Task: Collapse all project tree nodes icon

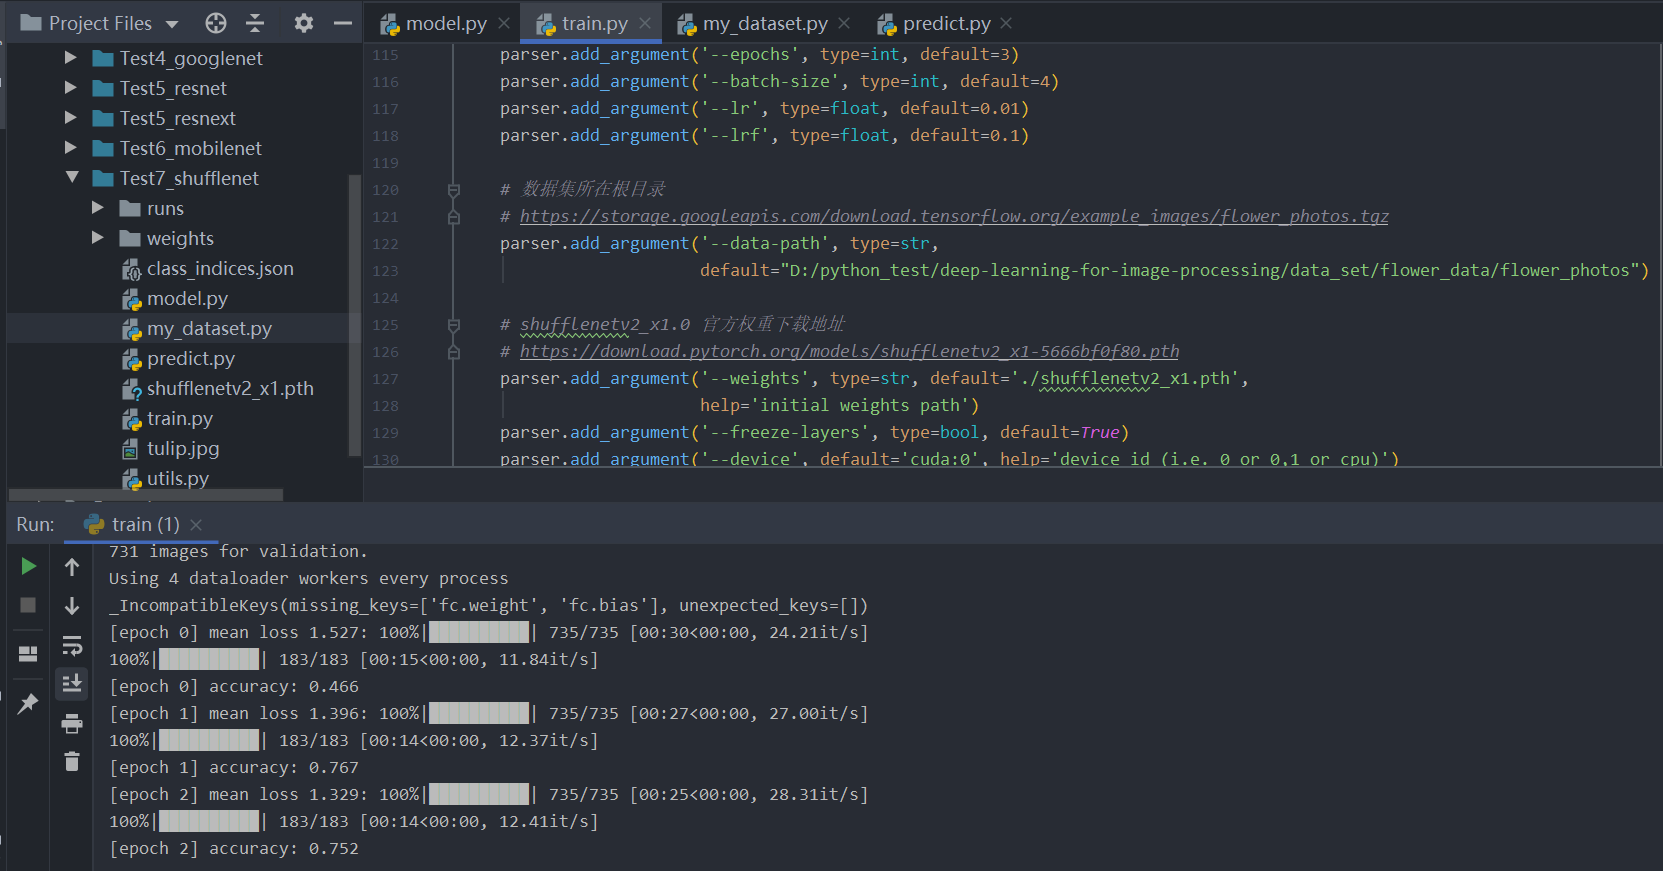Action: tap(255, 23)
